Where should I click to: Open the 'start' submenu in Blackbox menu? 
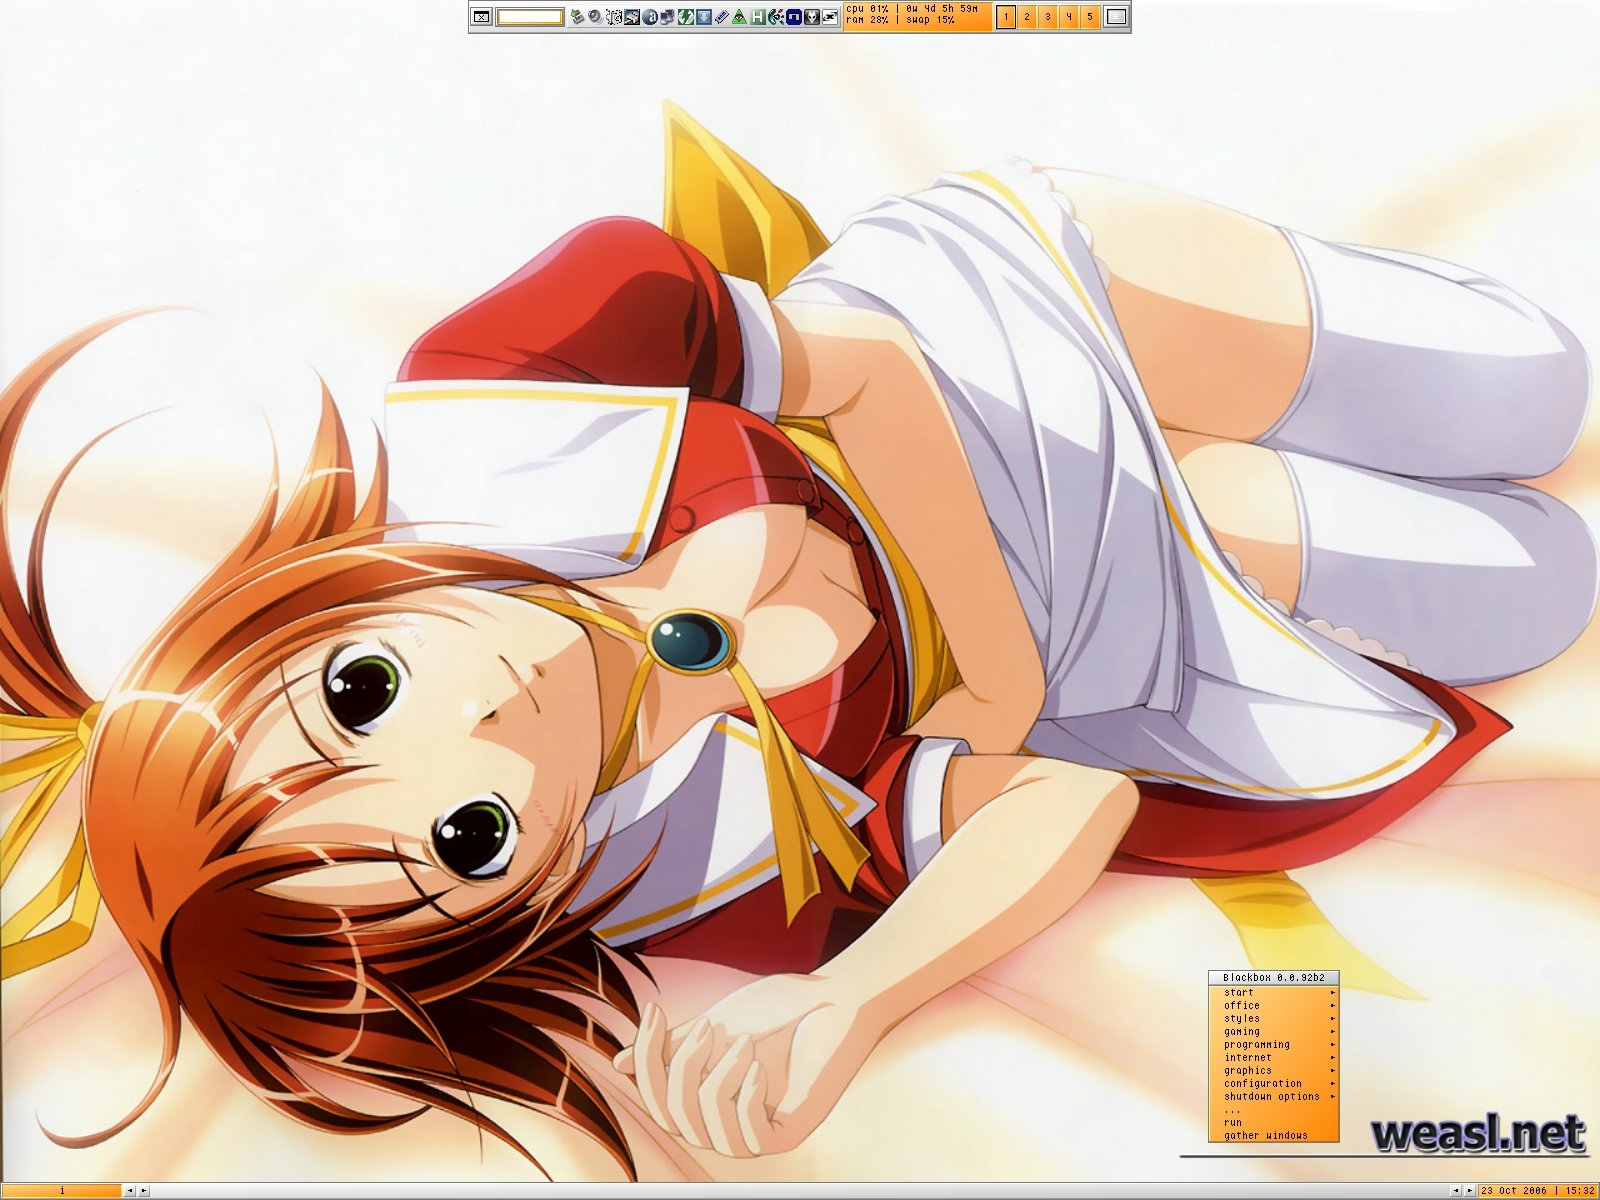point(1273,993)
